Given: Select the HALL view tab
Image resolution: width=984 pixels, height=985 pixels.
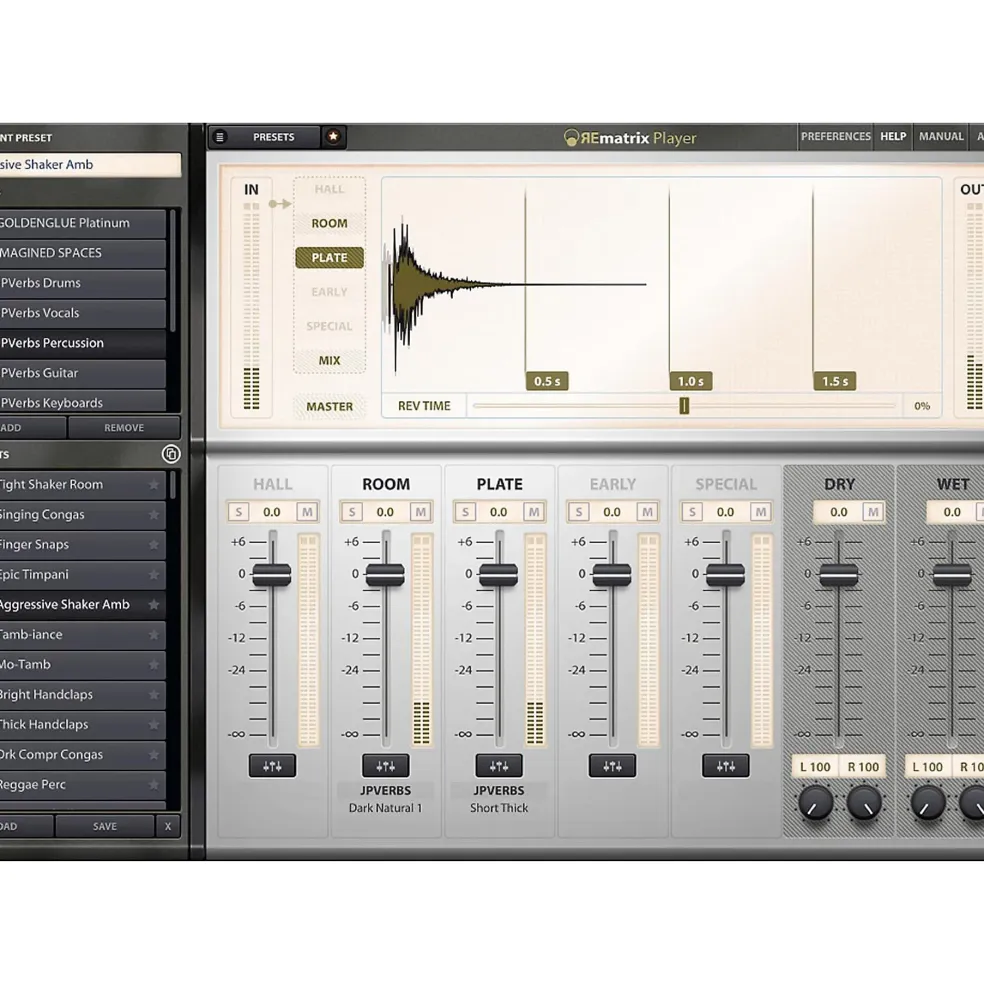Looking at the screenshot, I should coord(329,189).
